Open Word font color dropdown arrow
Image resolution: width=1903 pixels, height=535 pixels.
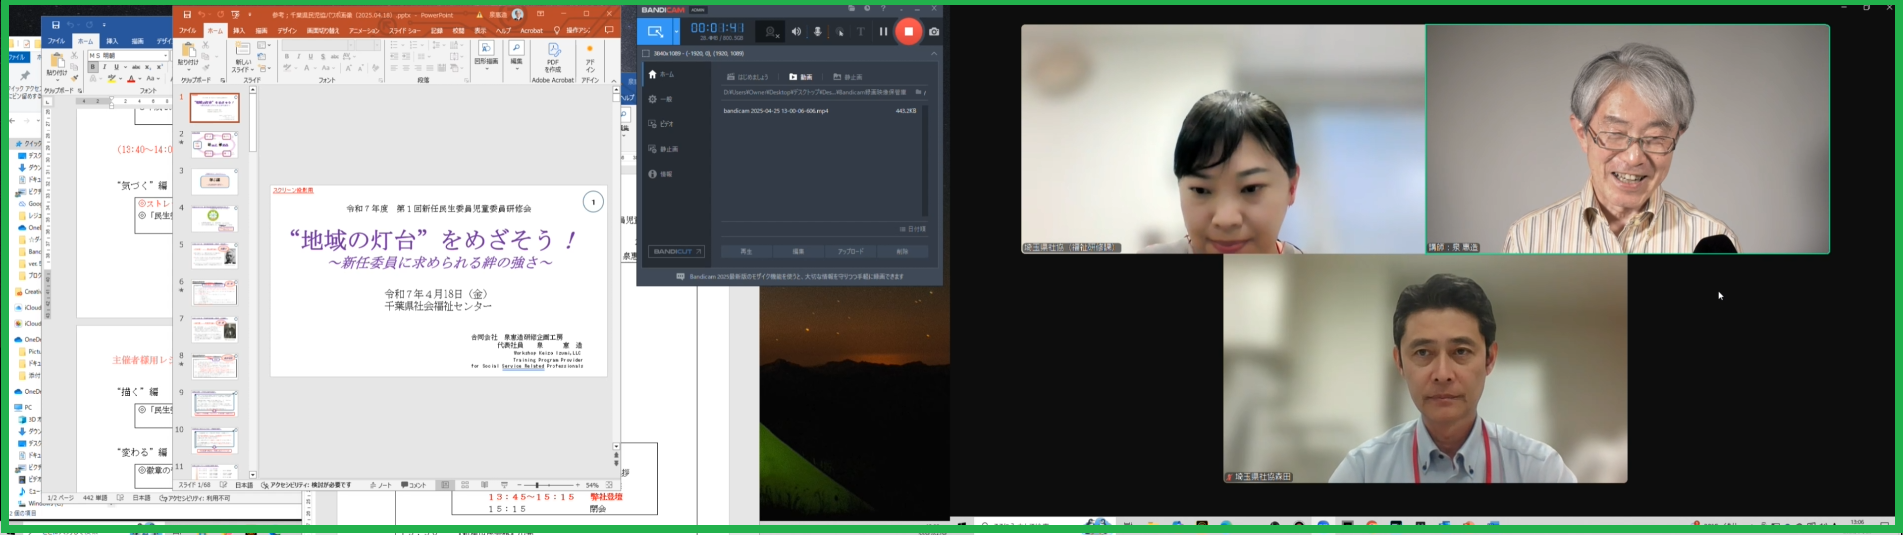click(140, 79)
